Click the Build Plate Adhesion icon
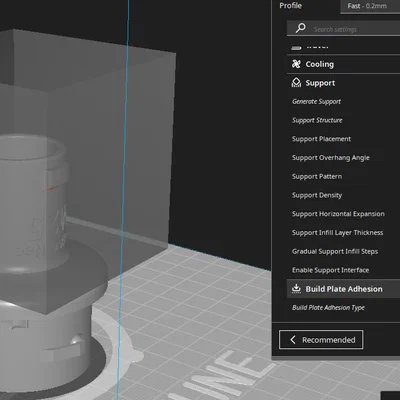 [x=296, y=289]
